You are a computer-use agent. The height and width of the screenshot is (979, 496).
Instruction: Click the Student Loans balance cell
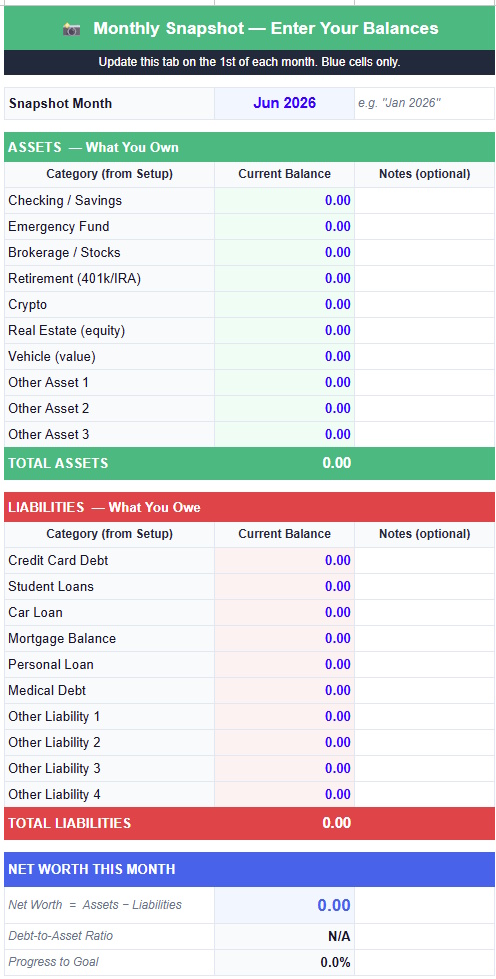pyautogui.click(x=284, y=586)
